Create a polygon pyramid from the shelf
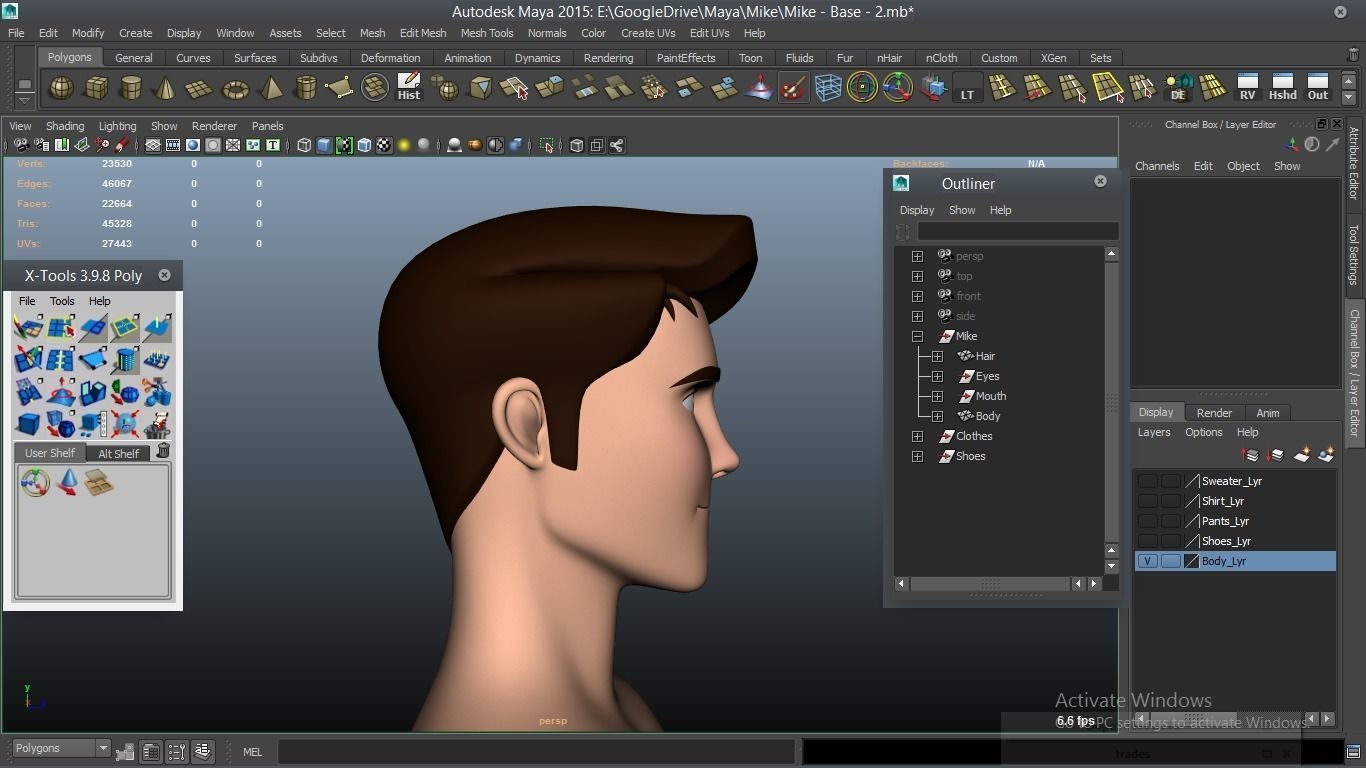 [270, 88]
